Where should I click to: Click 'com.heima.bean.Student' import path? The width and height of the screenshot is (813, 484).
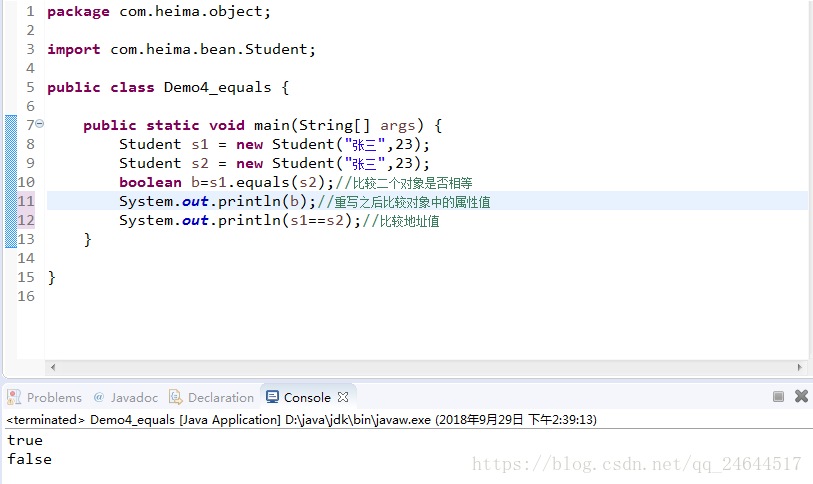click(208, 49)
